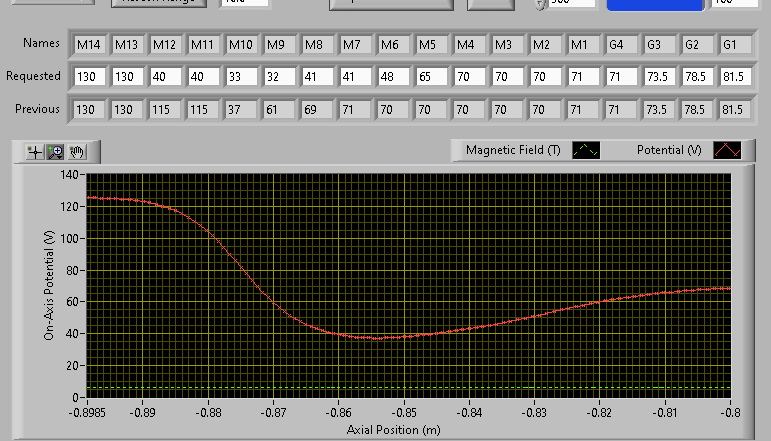Edit Requested value for M2

coord(546,77)
